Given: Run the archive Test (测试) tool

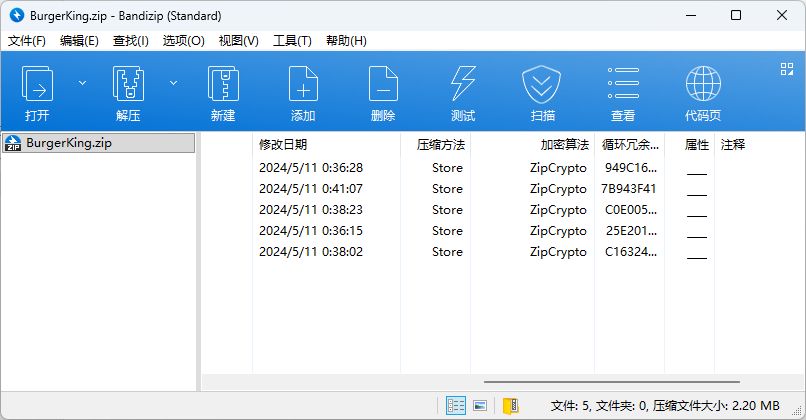Looking at the screenshot, I should coord(463,92).
